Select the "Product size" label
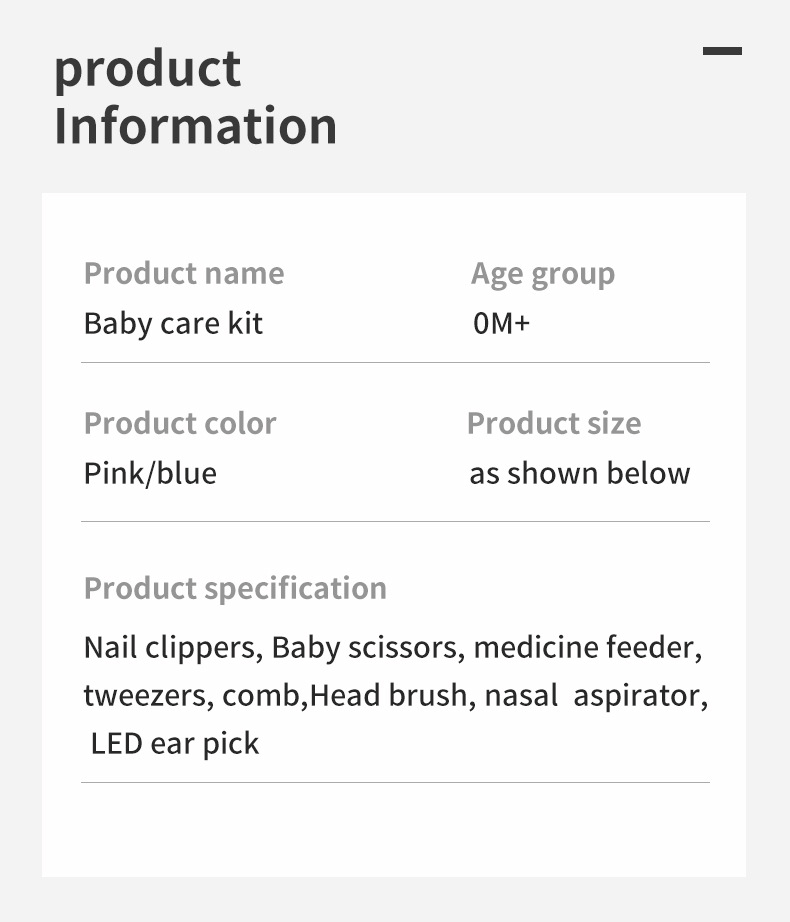Image resolution: width=790 pixels, height=922 pixels. (x=554, y=423)
